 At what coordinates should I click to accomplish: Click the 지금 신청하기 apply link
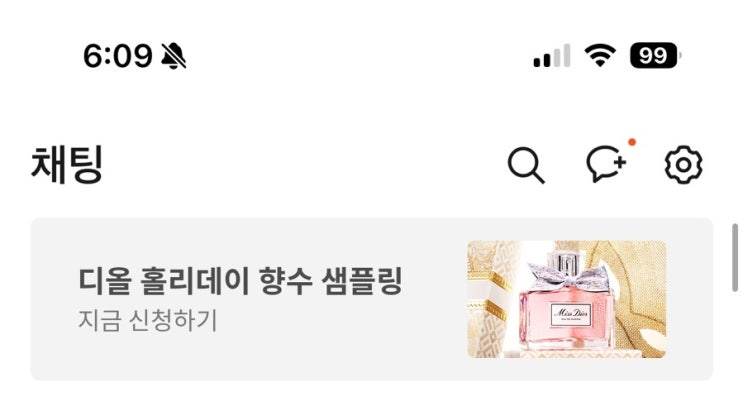click(x=147, y=320)
